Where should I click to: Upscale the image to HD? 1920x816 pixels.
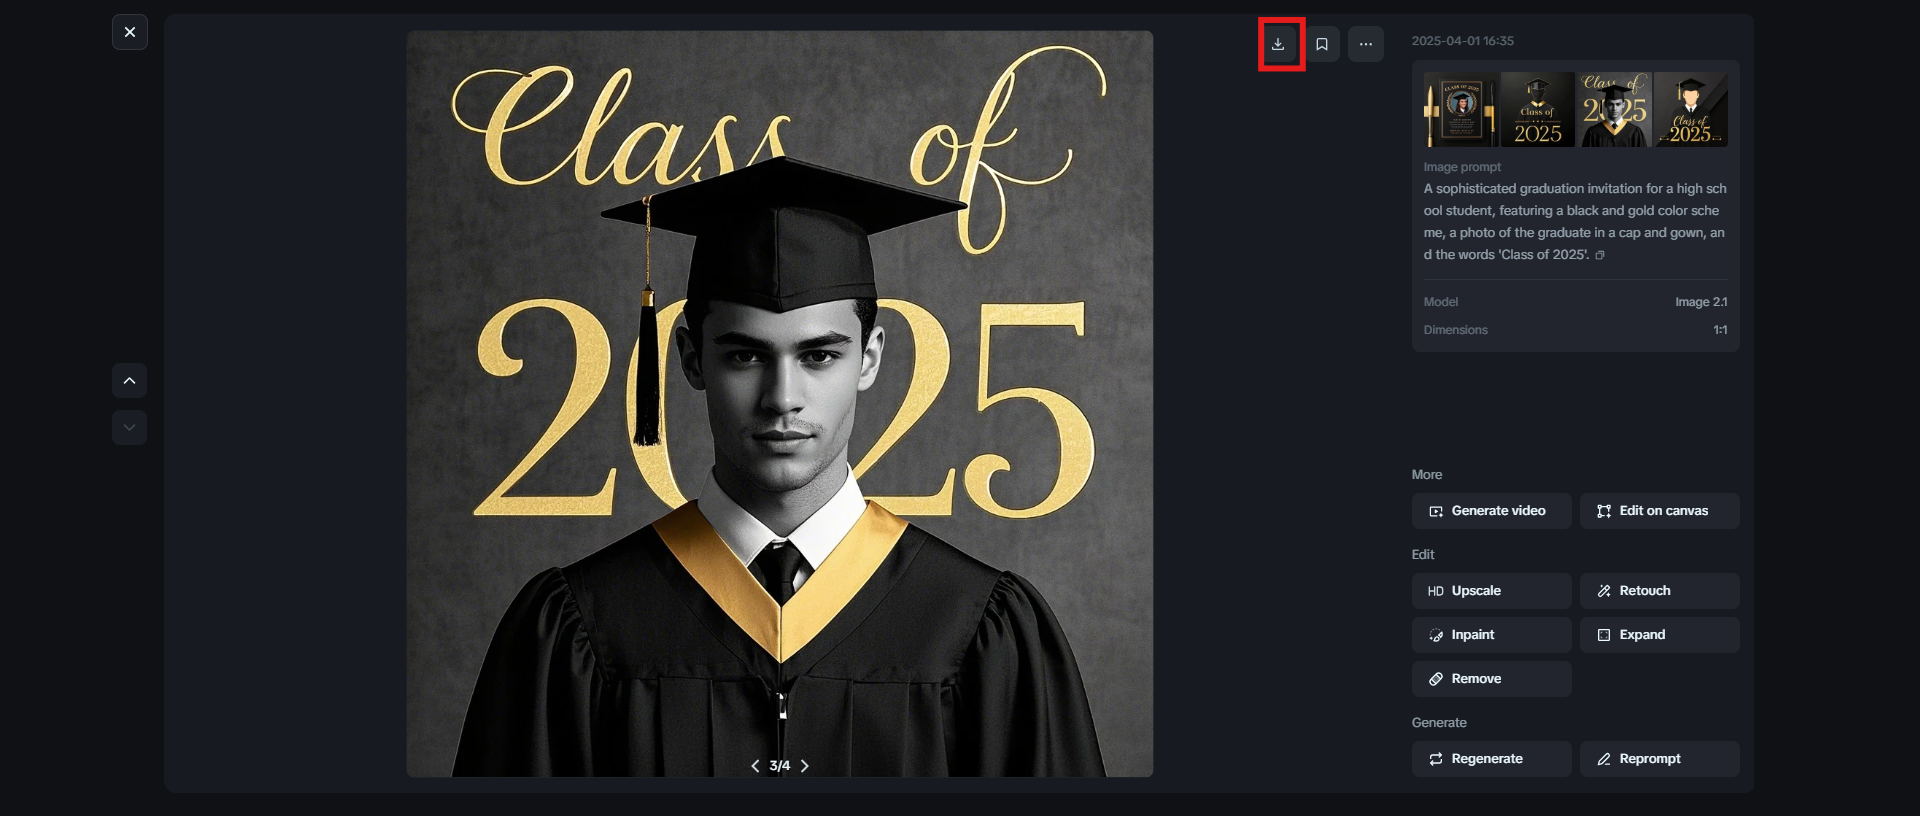coord(1491,591)
